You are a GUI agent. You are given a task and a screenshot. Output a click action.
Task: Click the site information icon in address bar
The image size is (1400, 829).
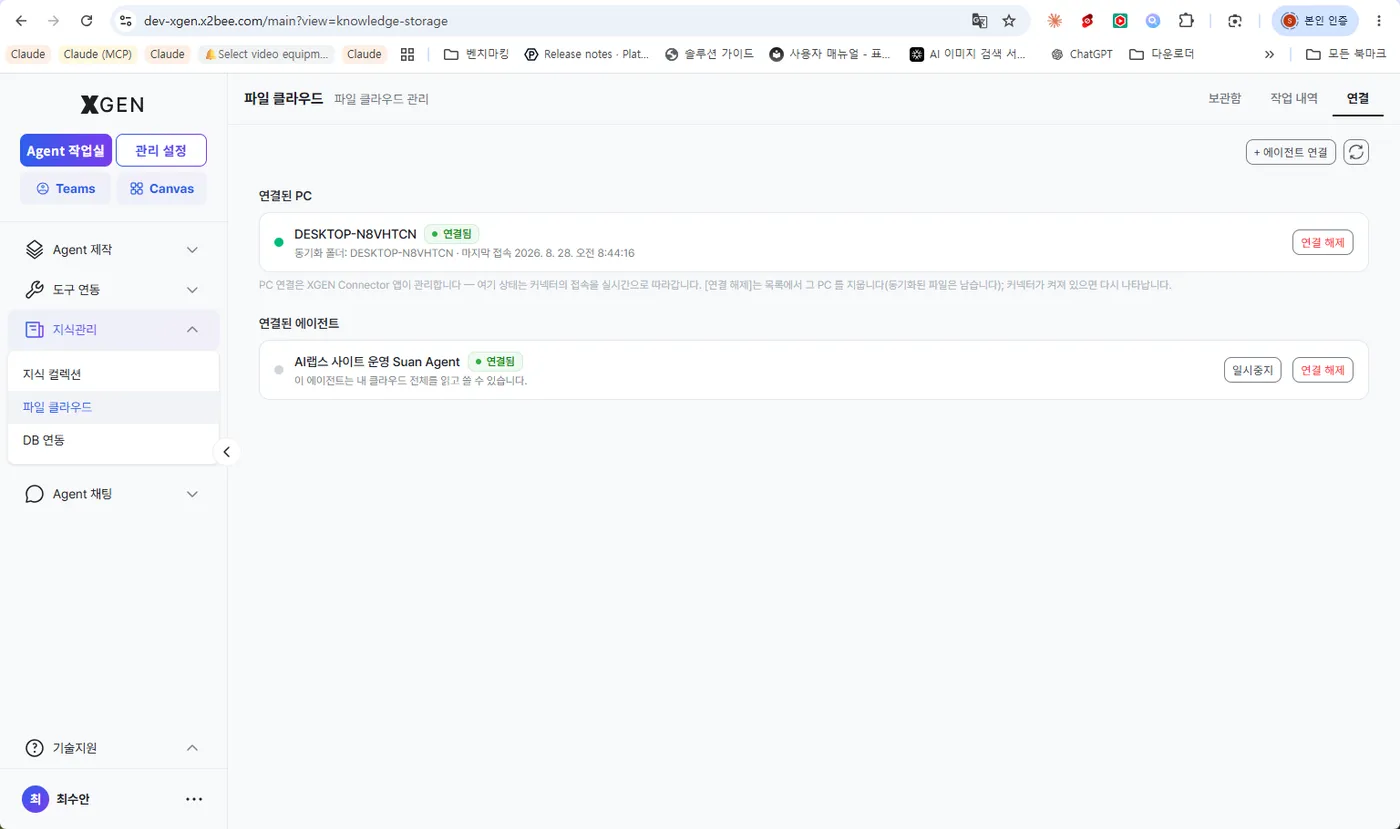(x=125, y=20)
